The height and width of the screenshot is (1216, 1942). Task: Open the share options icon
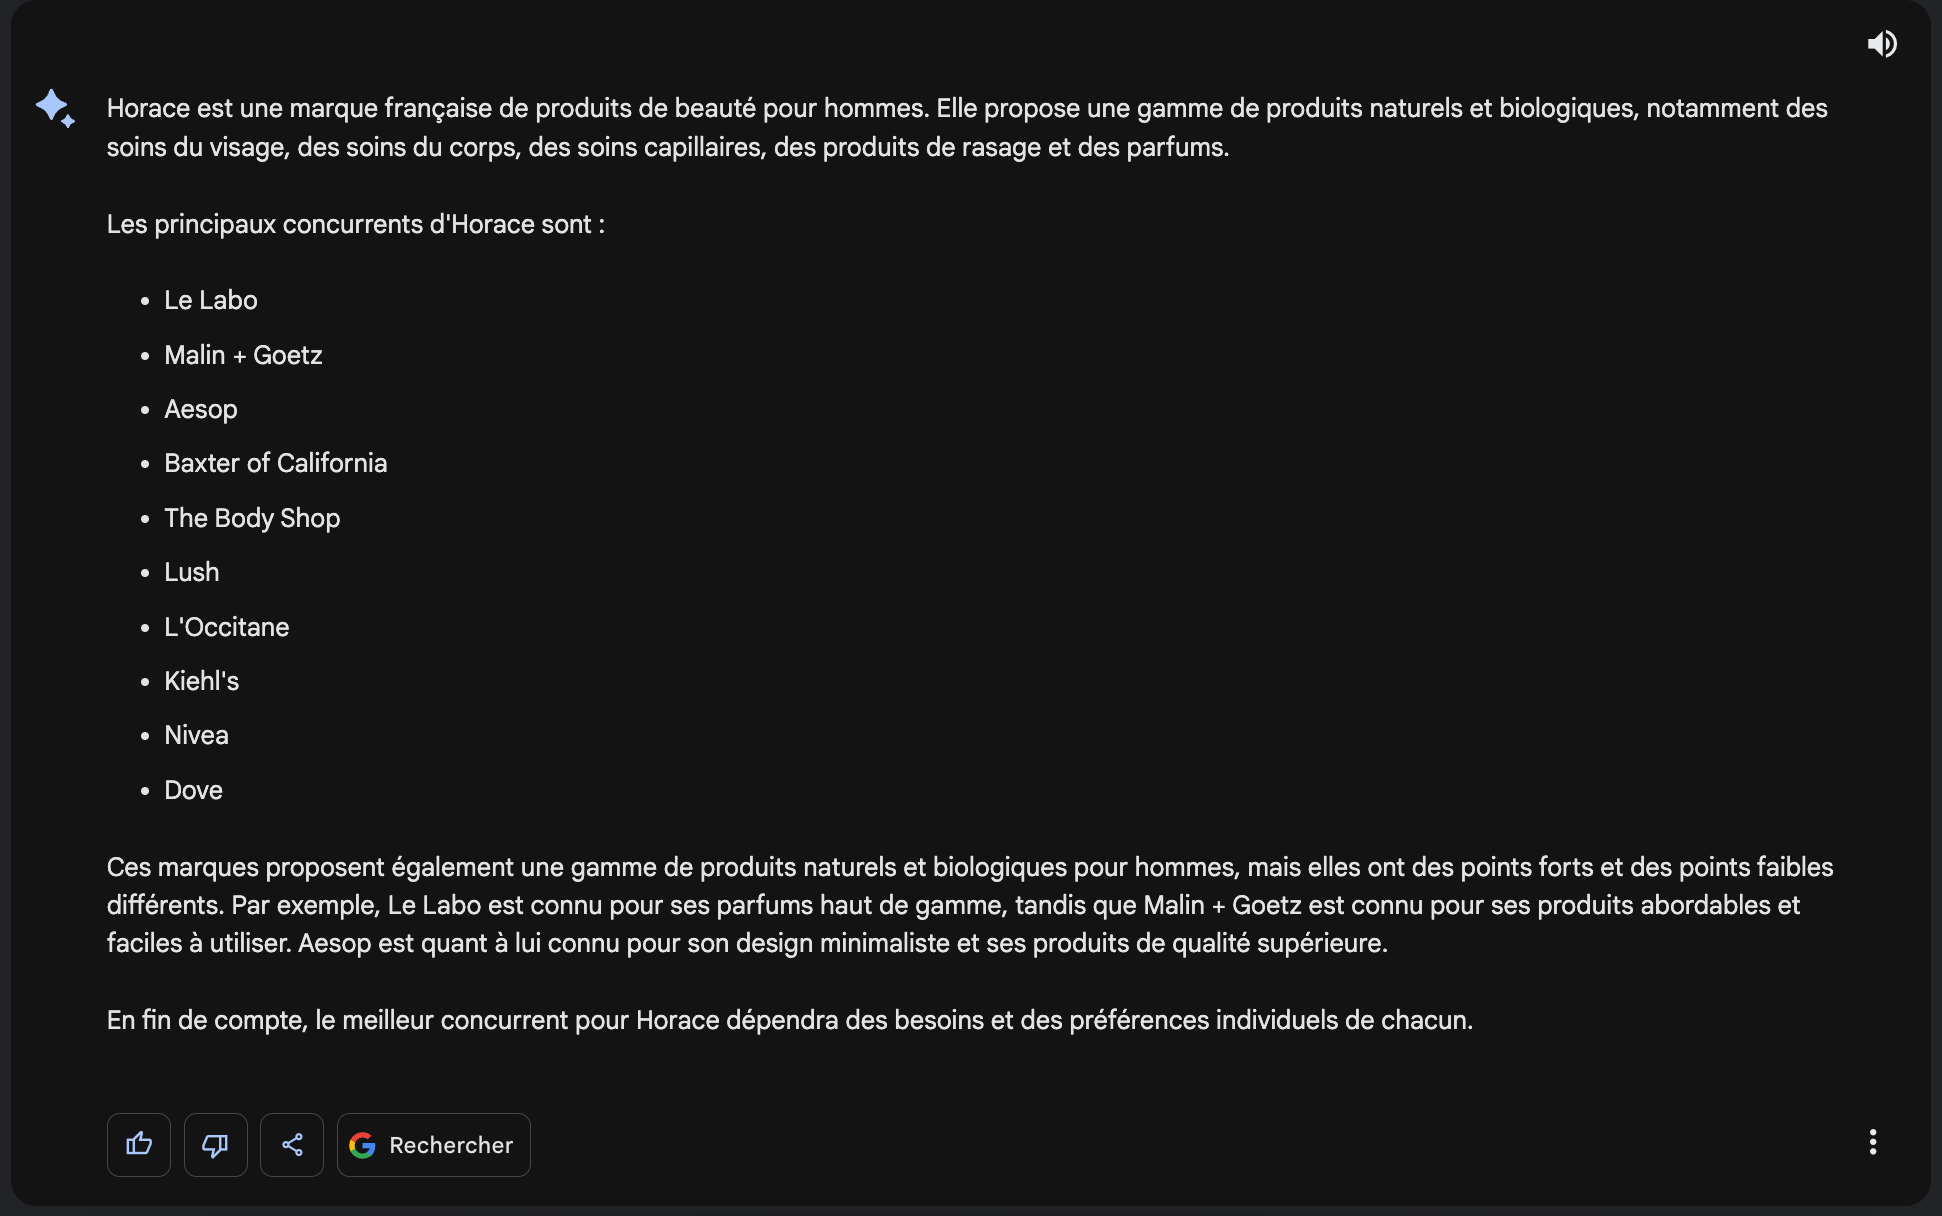point(291,1144)
